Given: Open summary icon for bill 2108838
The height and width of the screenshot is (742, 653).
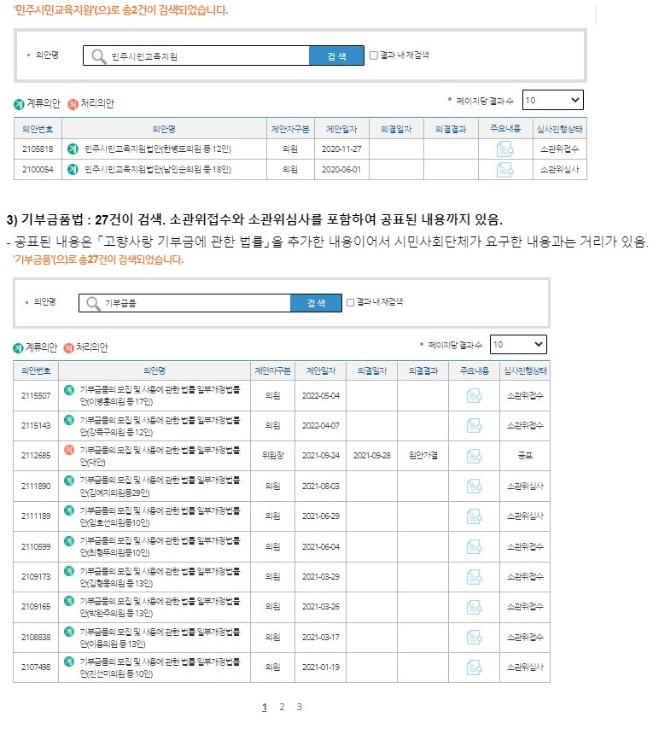Looking at the screenshot, I should [x=474, y=637].
